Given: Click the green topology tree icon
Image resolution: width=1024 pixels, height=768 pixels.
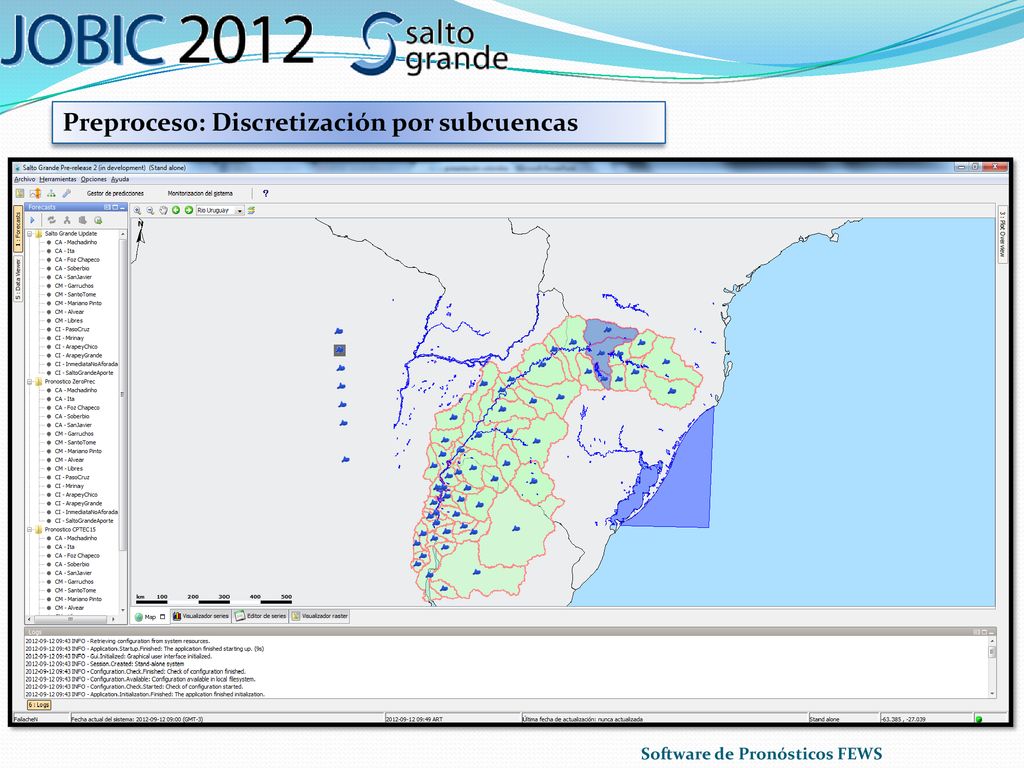Looking at the screenshot, I should point(51,193).
